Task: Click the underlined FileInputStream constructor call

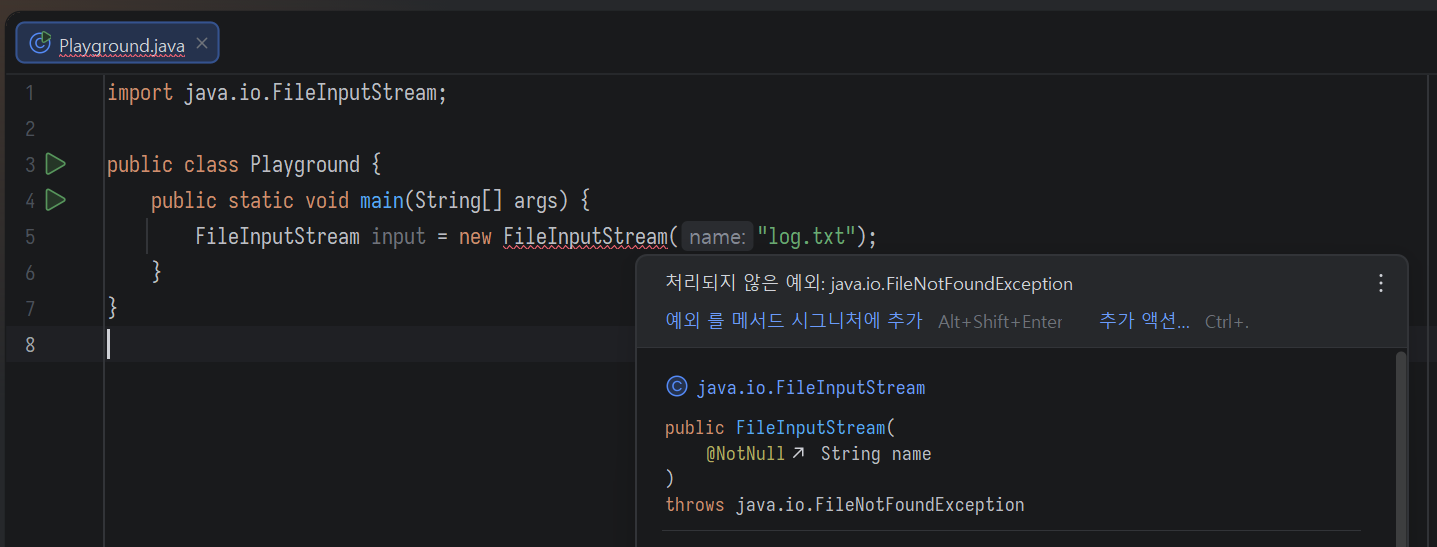Action: 584,237
